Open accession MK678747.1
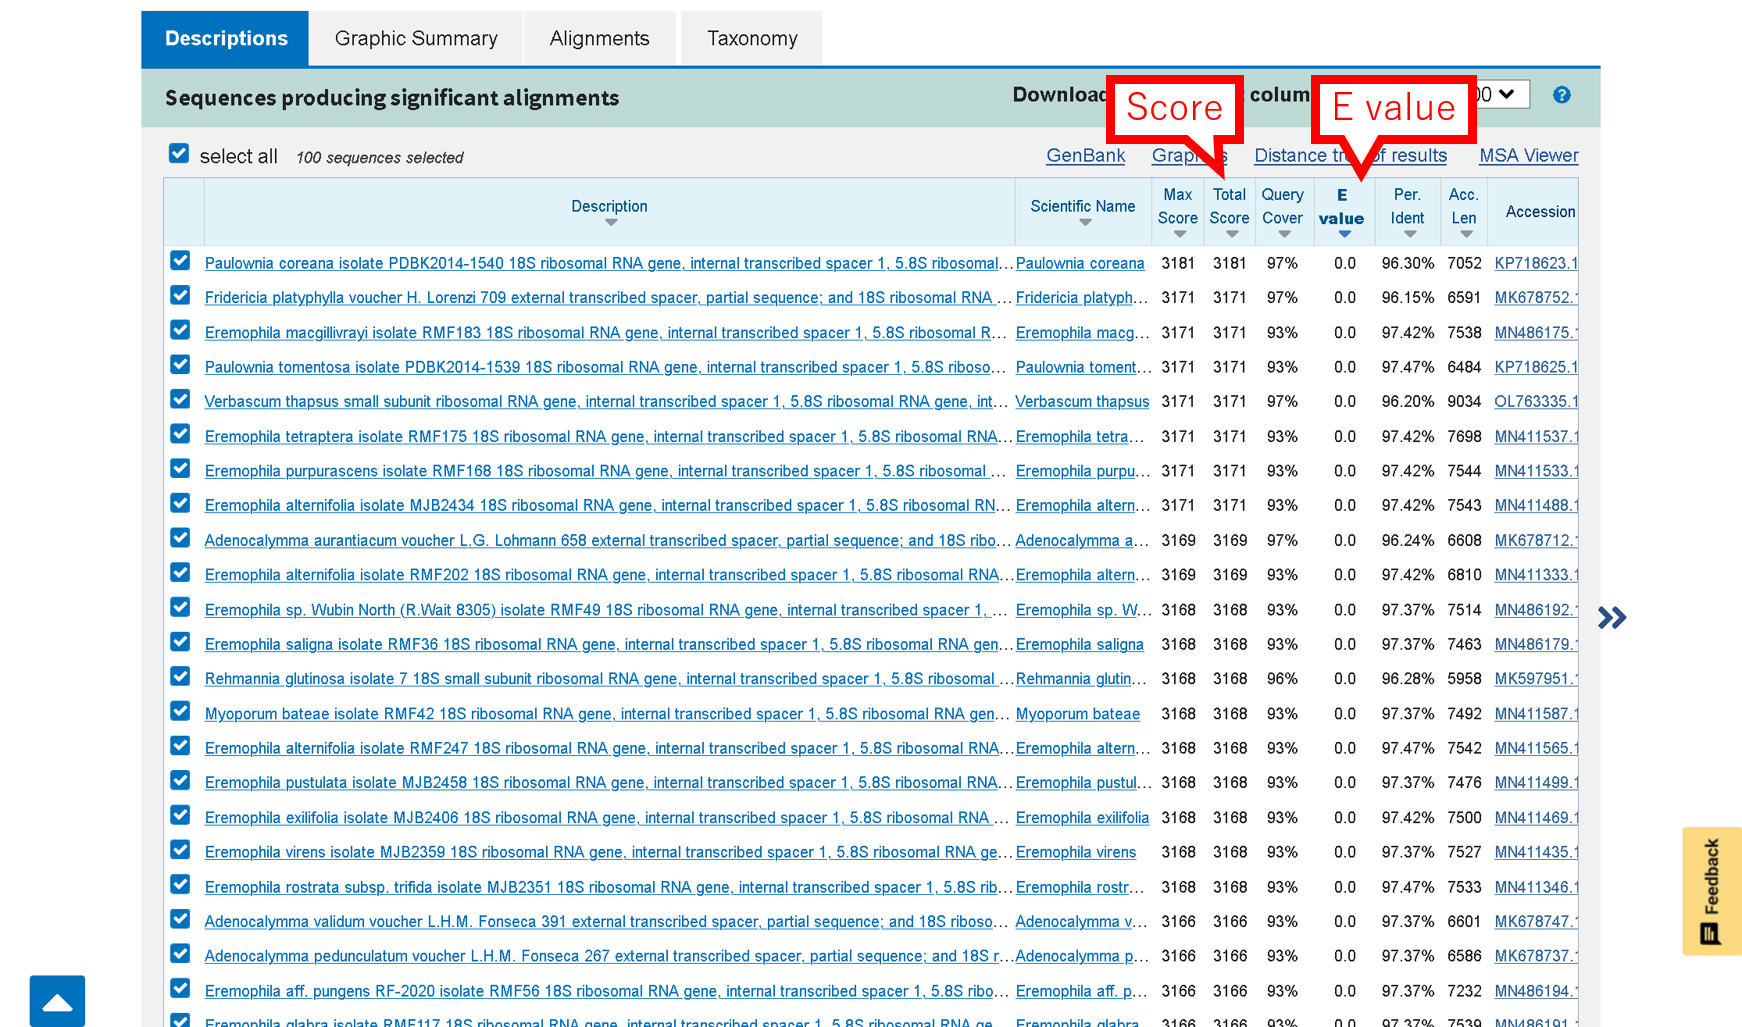This screenshot has width=1742, height=1027. click(x=1536, y=922)
